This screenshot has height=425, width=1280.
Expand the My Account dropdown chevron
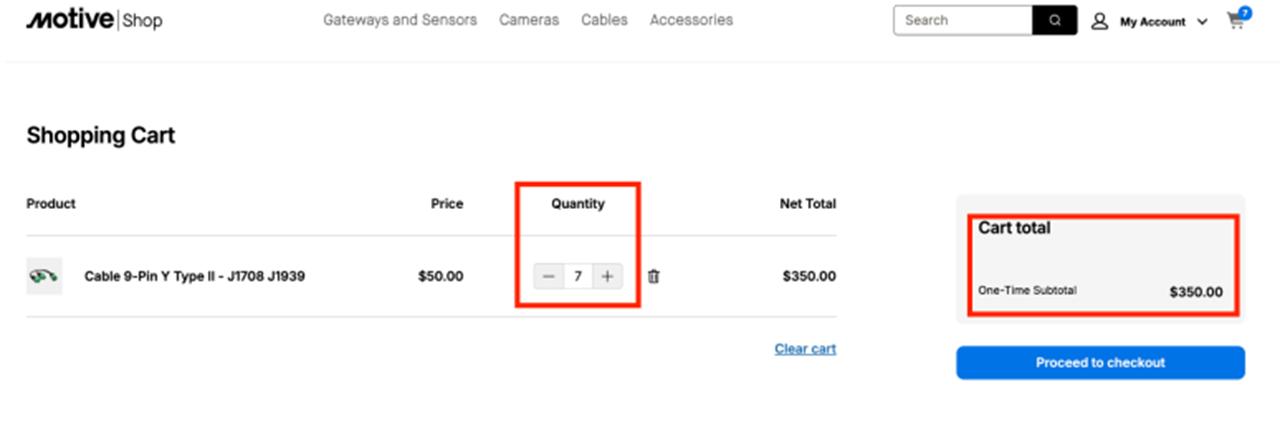(1202, 21)
